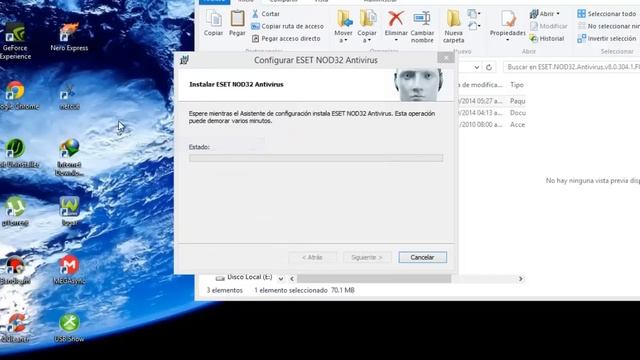Image resolution: width=640 pixels, height=360 pixels.
Task: Select Cortar in the Explorer ribbon
Action: point(266,14)
